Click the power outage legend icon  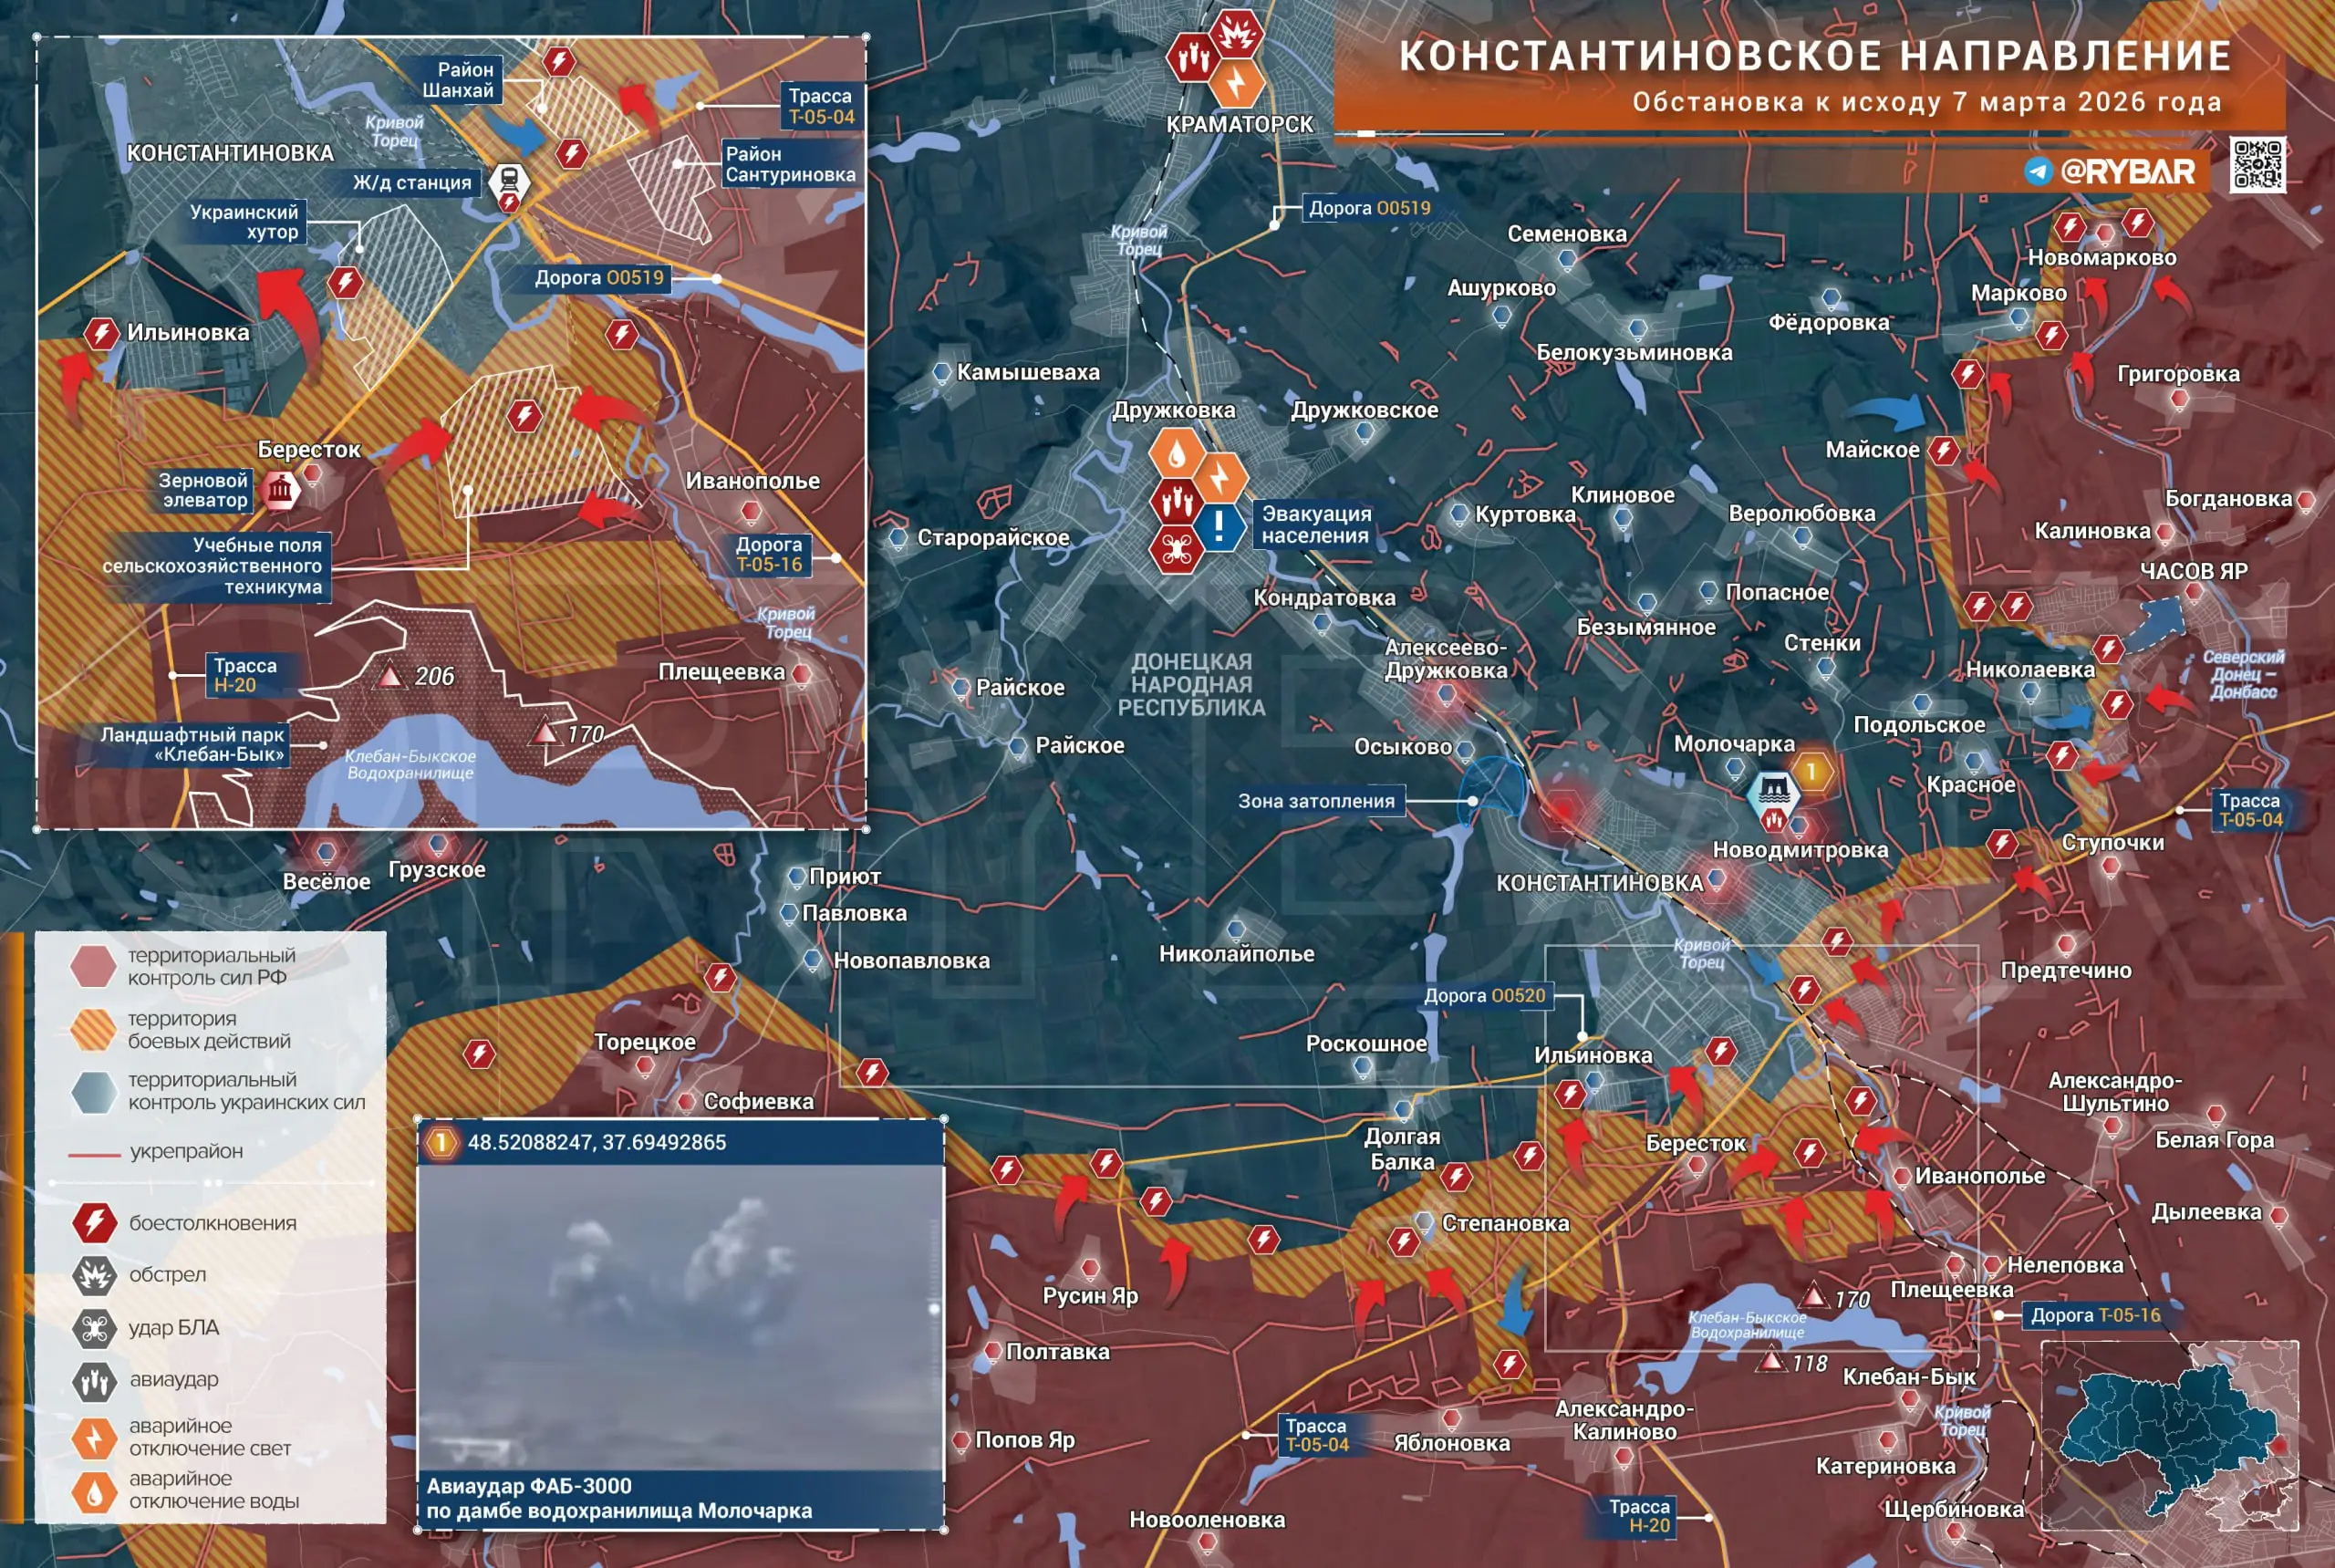pos(95,1438)
